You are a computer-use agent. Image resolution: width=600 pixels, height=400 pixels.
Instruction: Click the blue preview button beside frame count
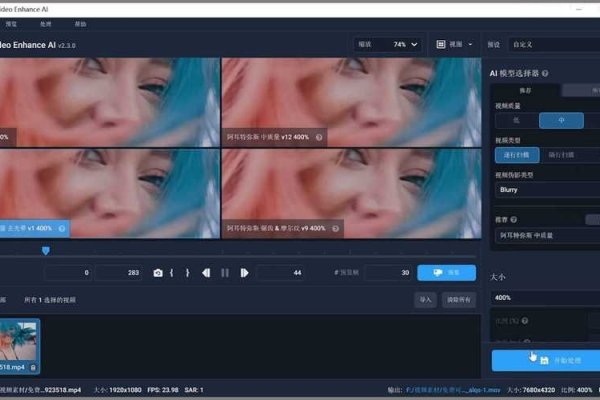coord(447,273)
